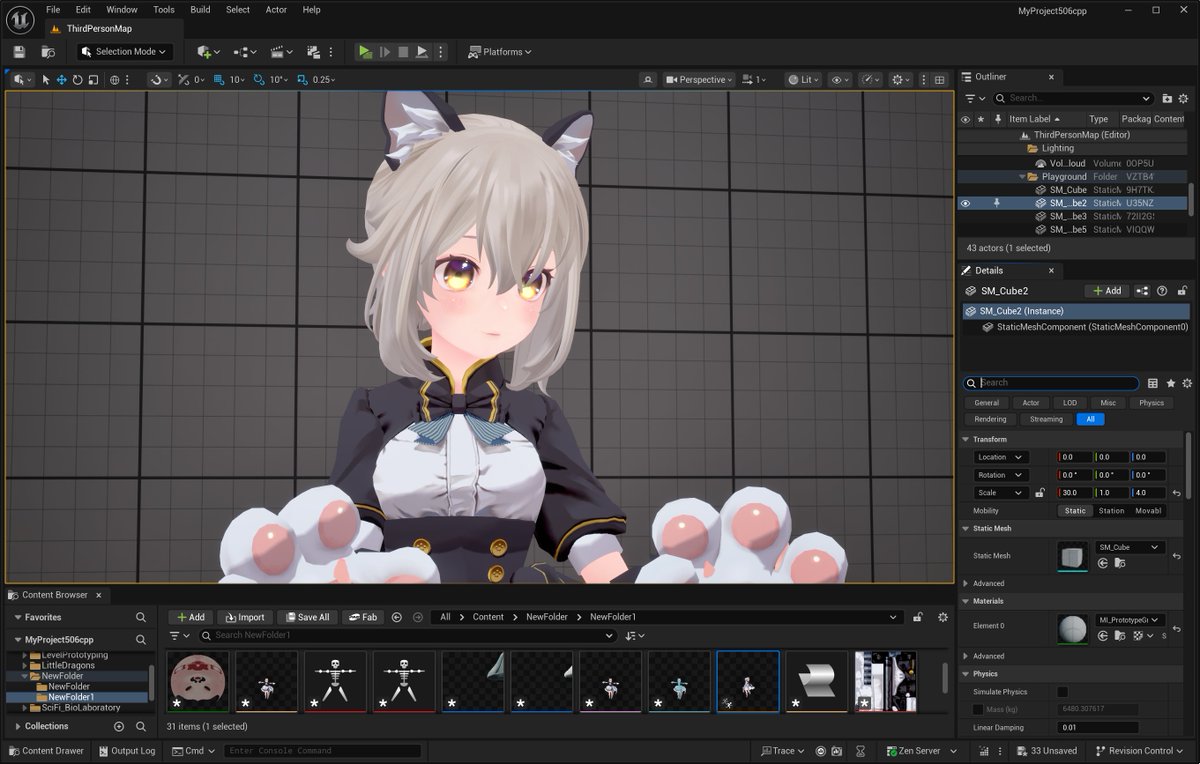Open the viewport camera settings gear
This screenshot has height=764, width=1200.
click(x=899, y=79)
